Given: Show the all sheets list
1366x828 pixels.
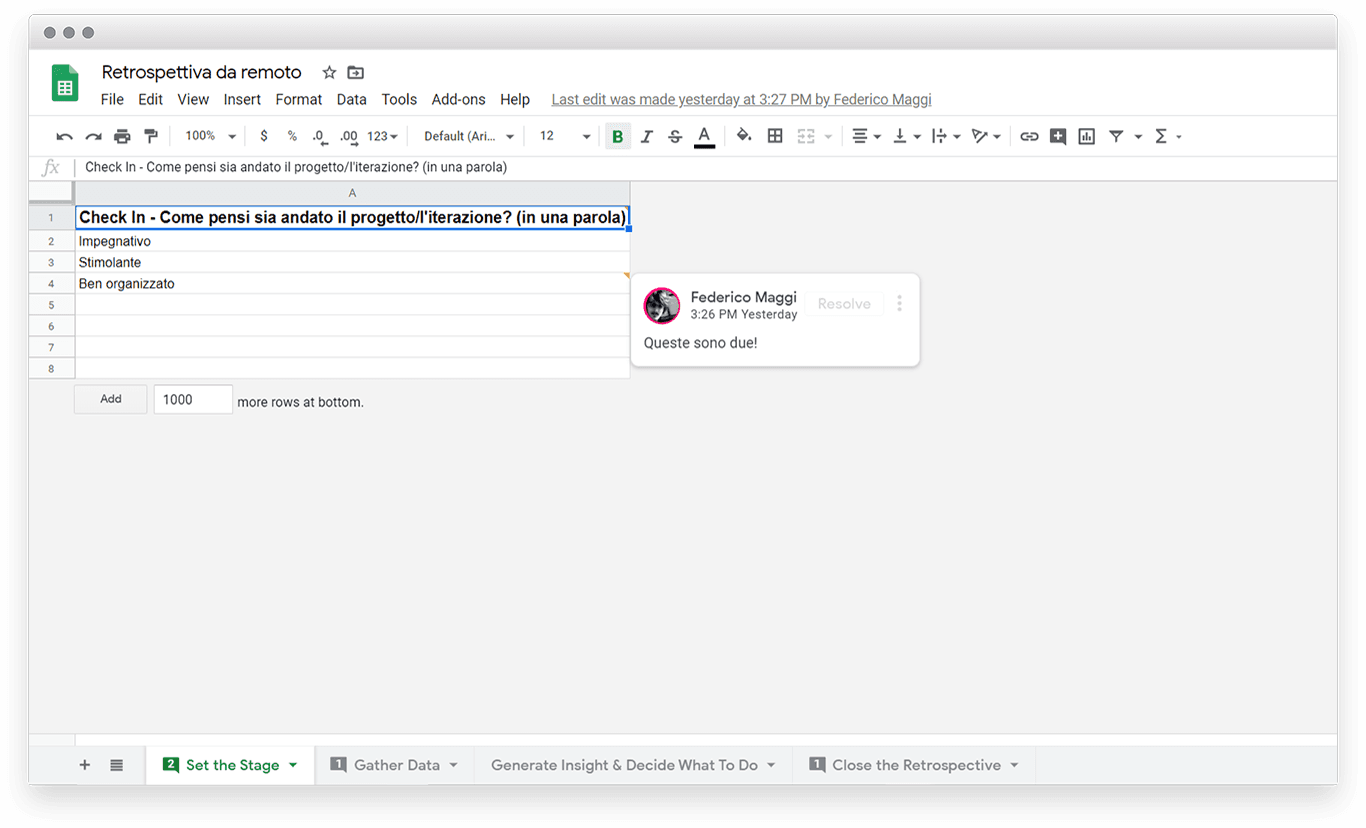Looking at the screenshot, I should pyautogui.click(x=117, y=765).
